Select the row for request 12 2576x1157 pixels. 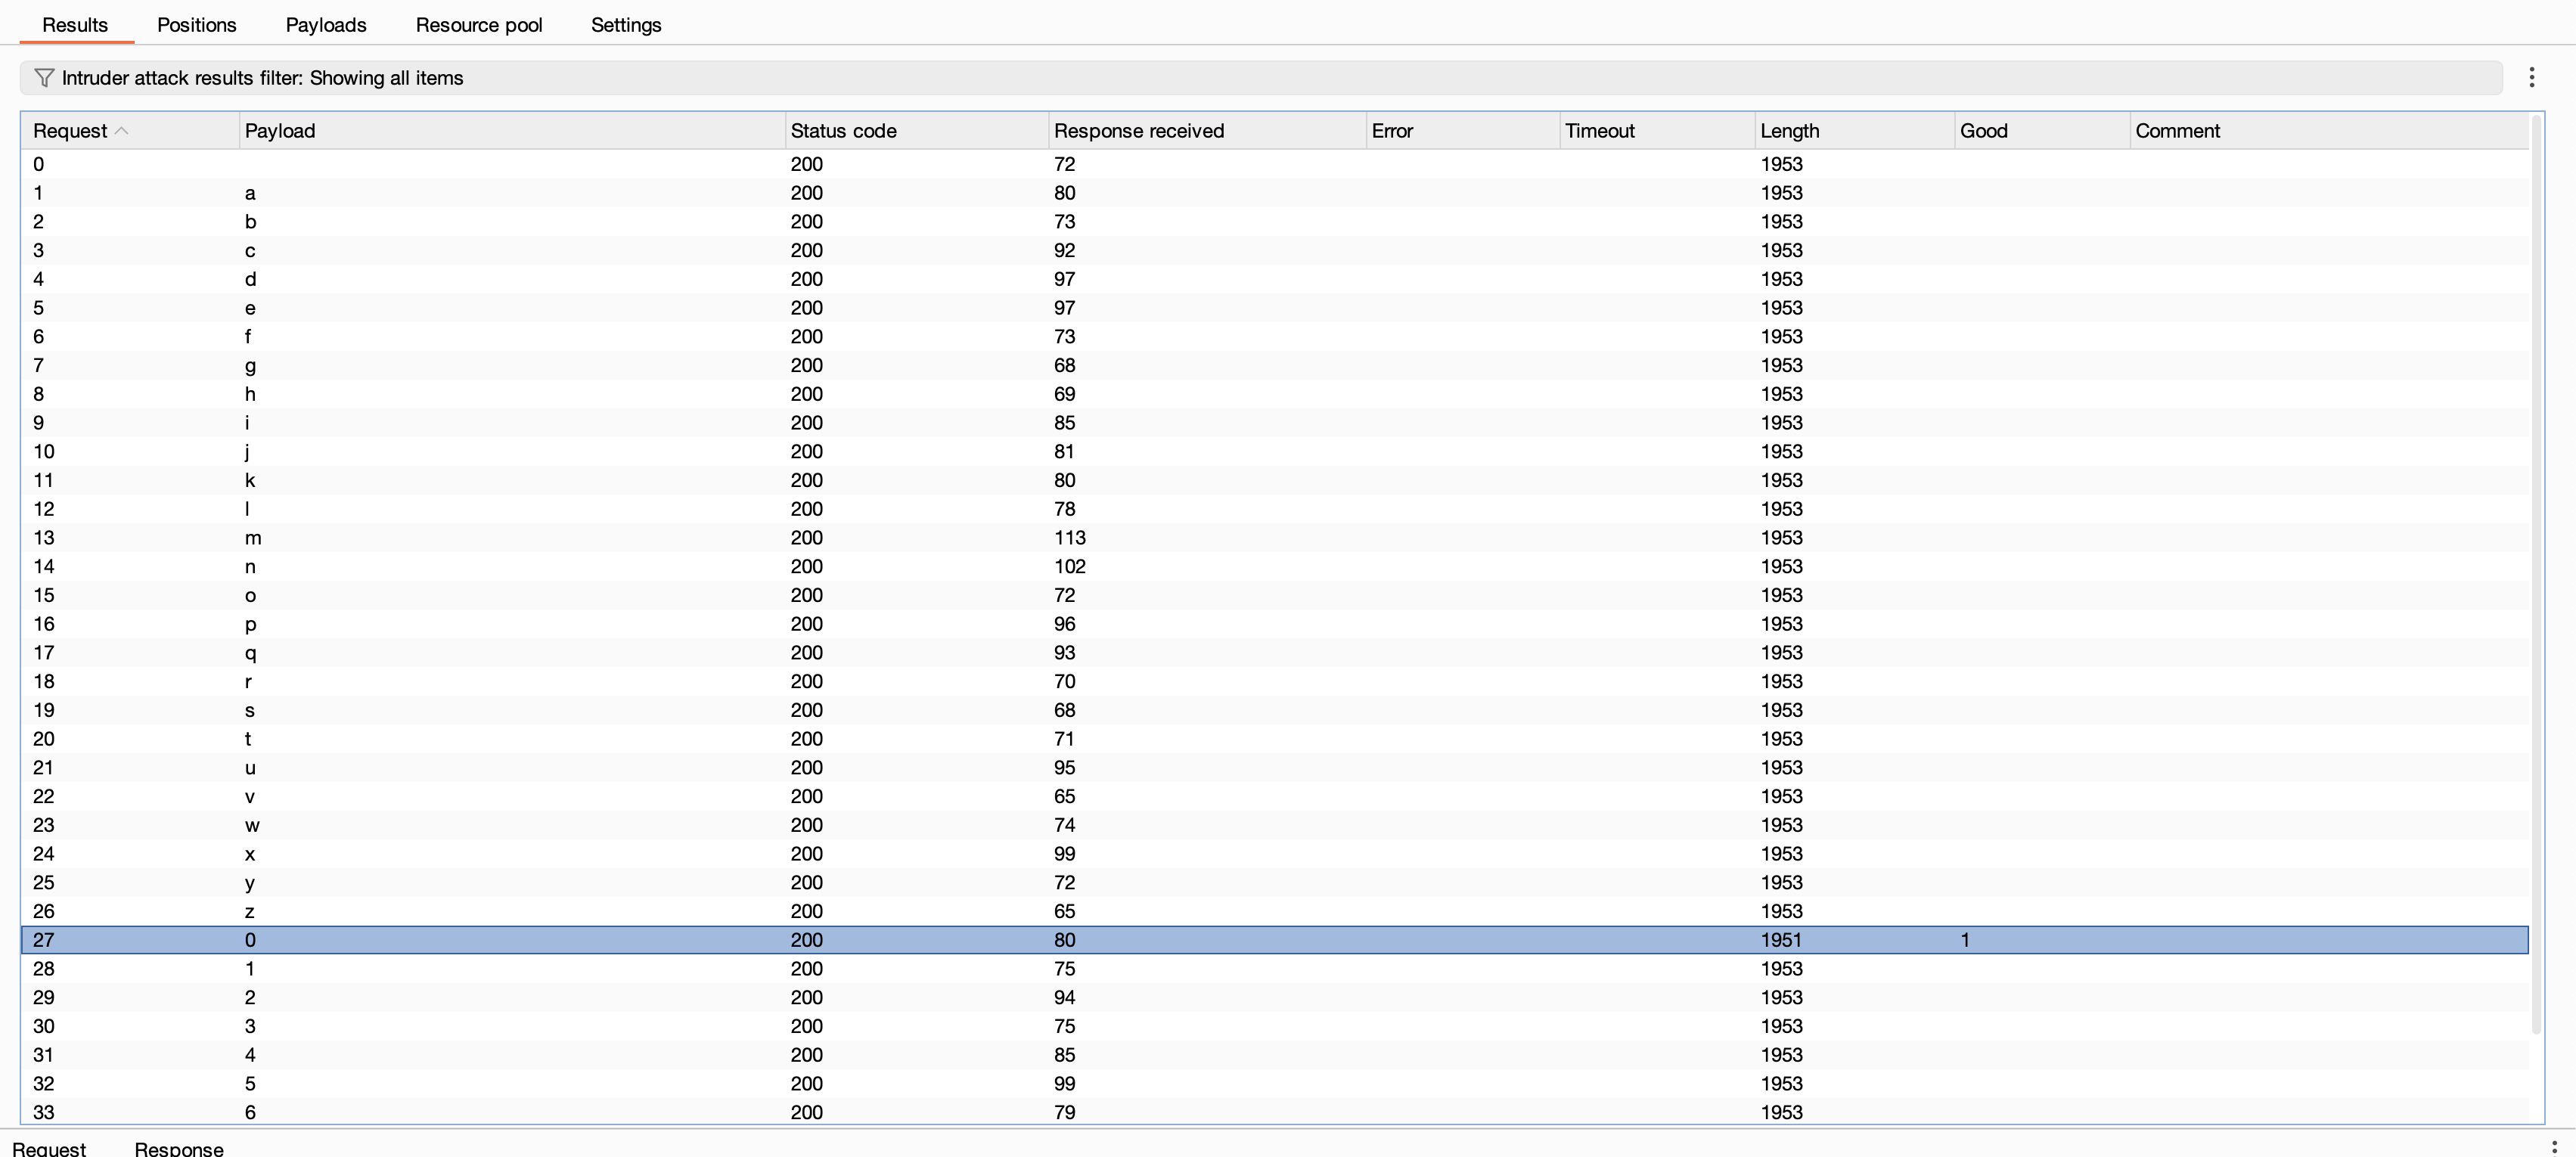(1275, 509)
